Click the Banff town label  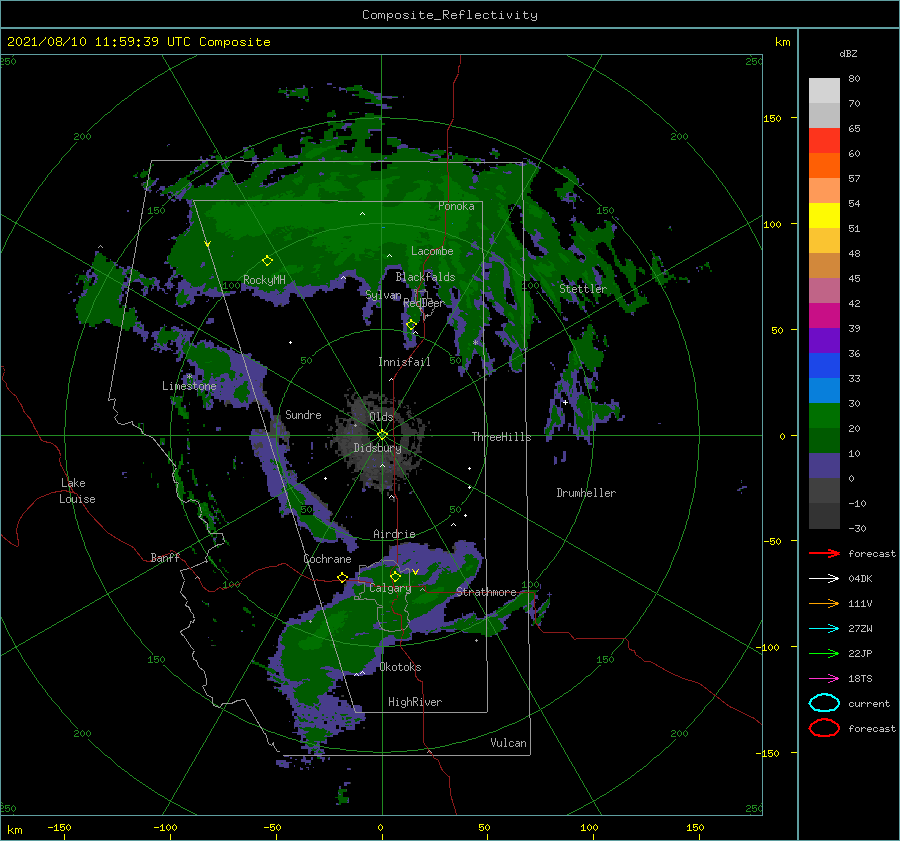pyautogui.click(x=165, y=557)
